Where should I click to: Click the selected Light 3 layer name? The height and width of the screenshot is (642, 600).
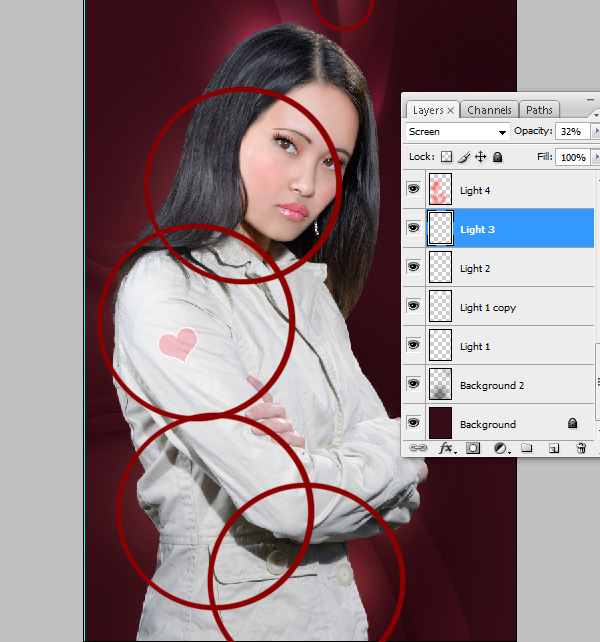[477, 229]
